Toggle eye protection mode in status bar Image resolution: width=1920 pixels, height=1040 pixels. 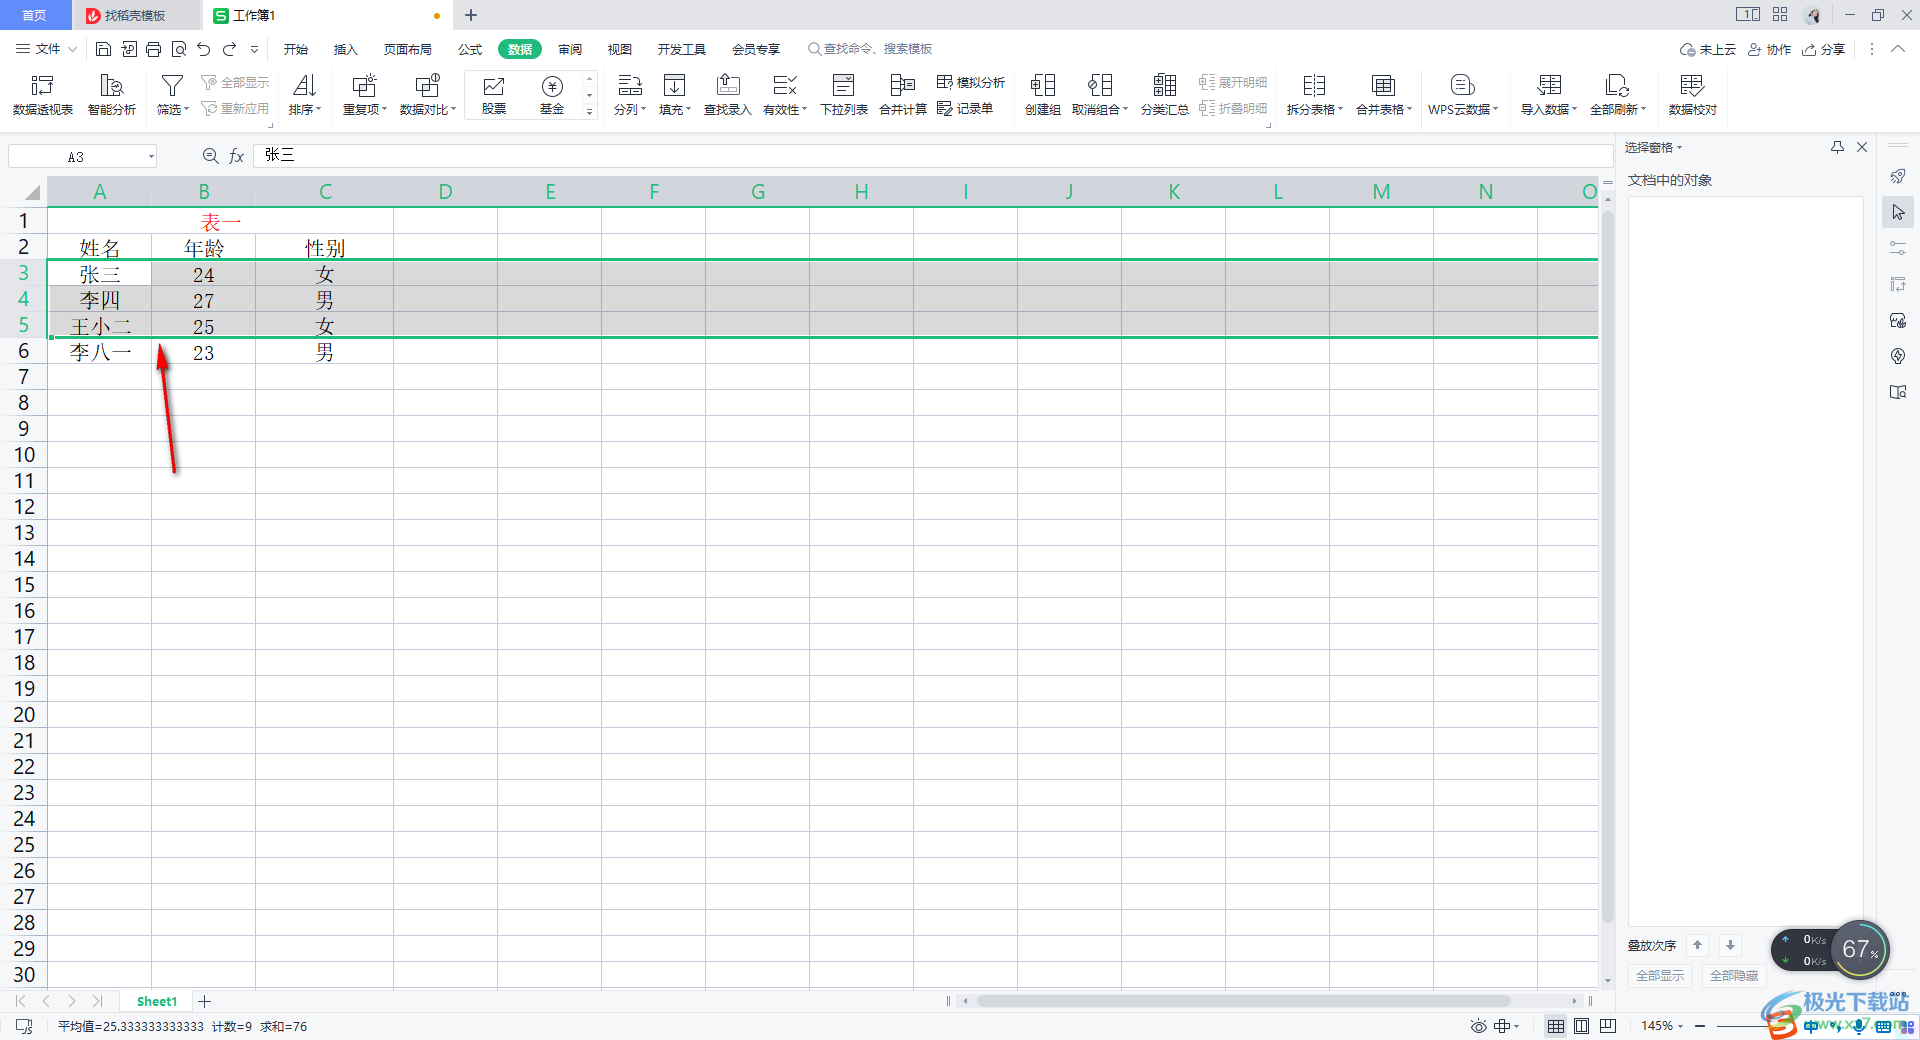click(x=1478, y=1026)
